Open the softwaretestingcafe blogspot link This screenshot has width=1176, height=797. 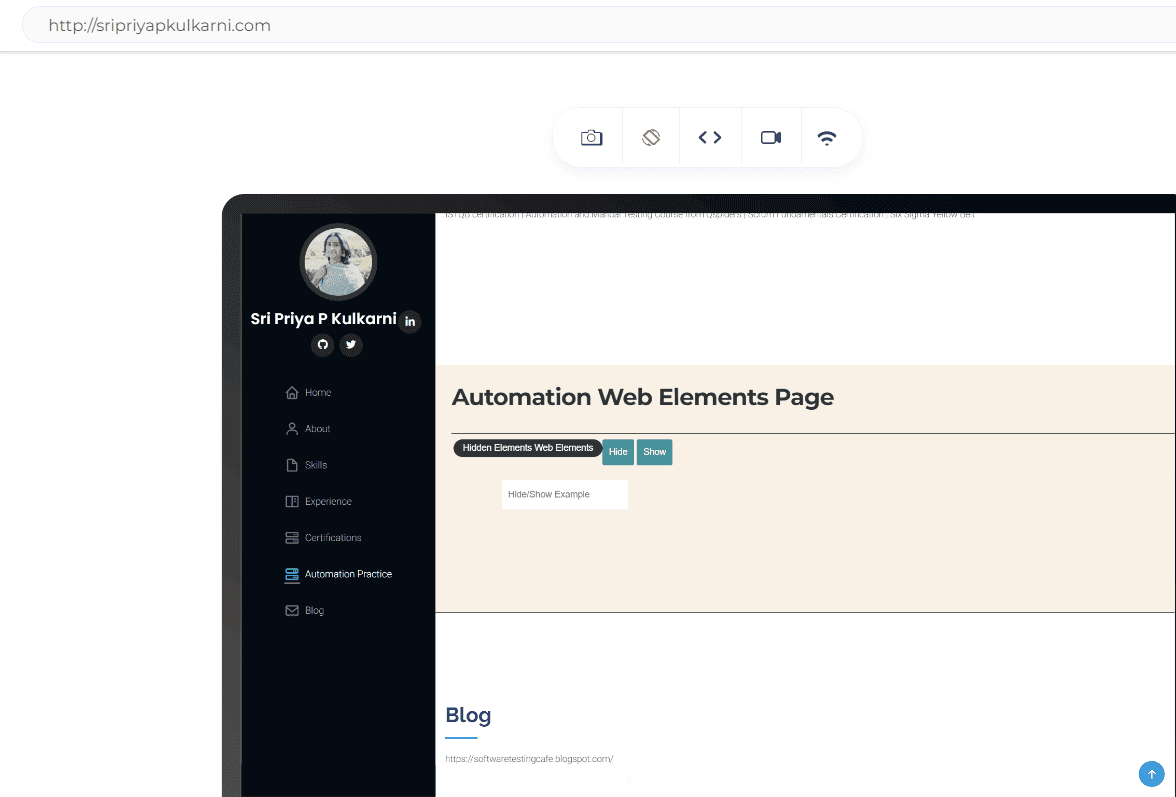point(529,759)
